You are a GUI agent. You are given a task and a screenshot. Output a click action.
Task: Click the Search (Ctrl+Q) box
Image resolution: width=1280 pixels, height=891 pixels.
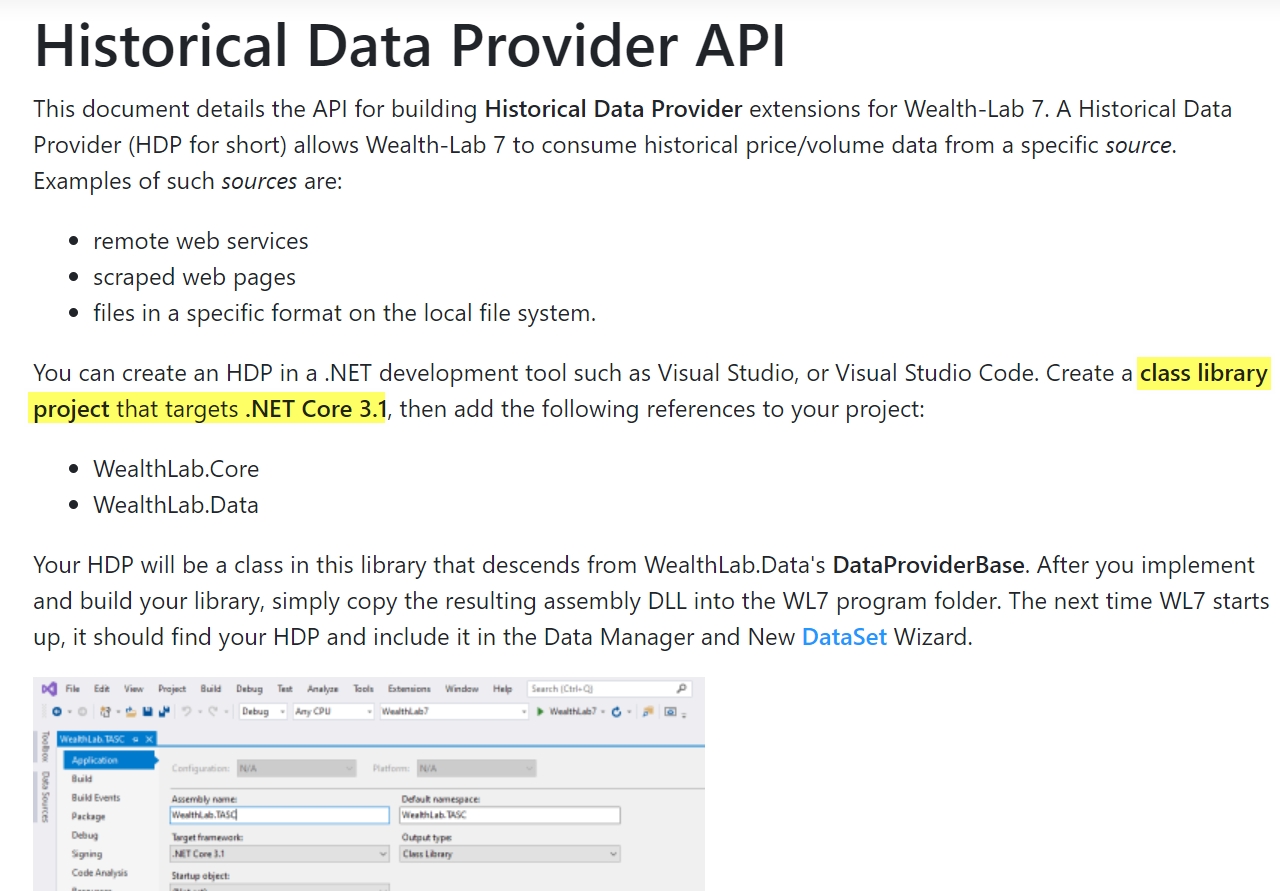pos(608,689)
